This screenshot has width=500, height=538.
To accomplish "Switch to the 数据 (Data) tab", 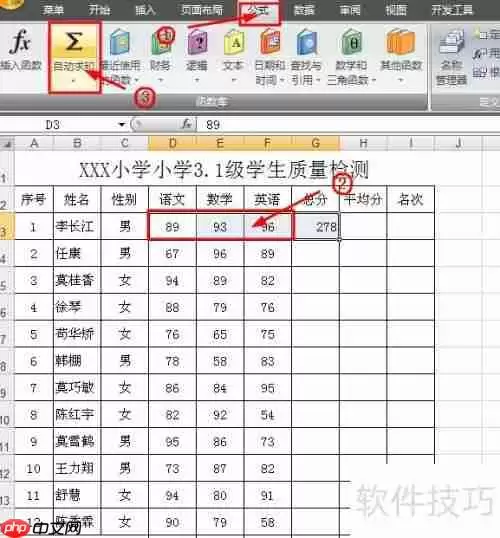I will (x=304, y=10).
